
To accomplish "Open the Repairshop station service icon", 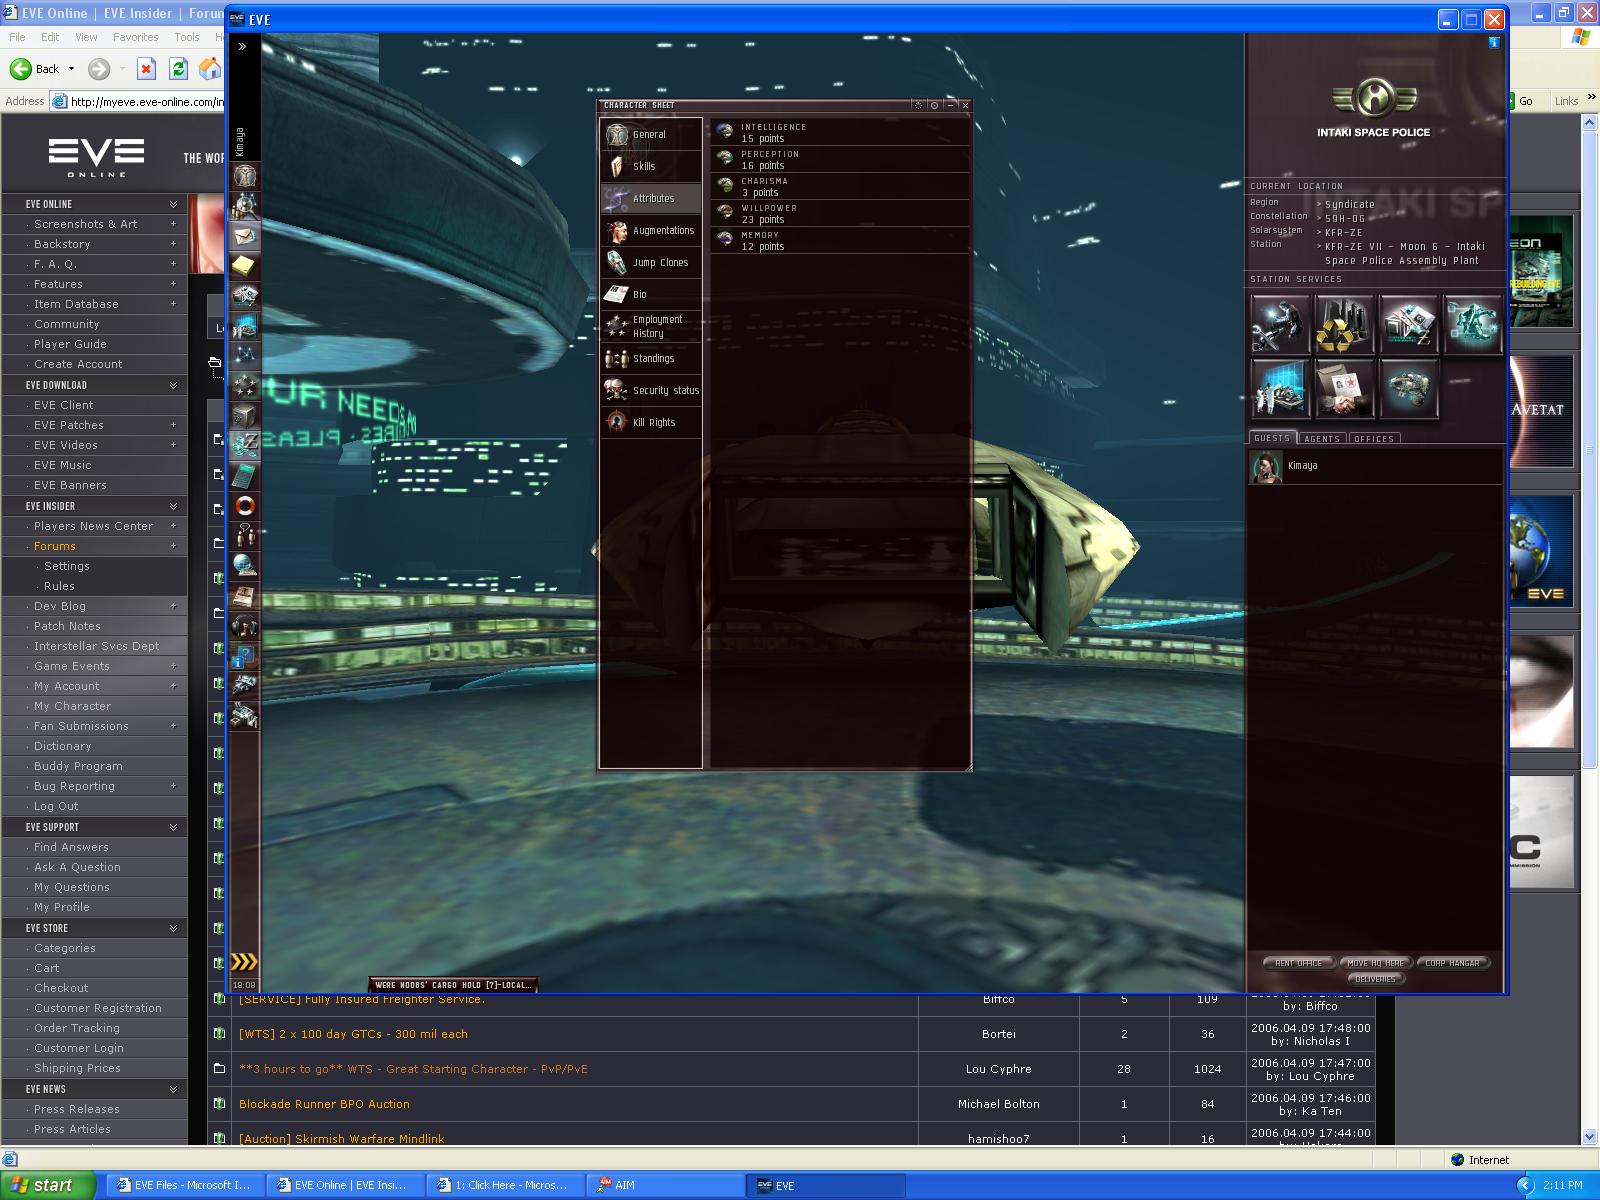I will pyautogui.click(x=1280, y=324).
